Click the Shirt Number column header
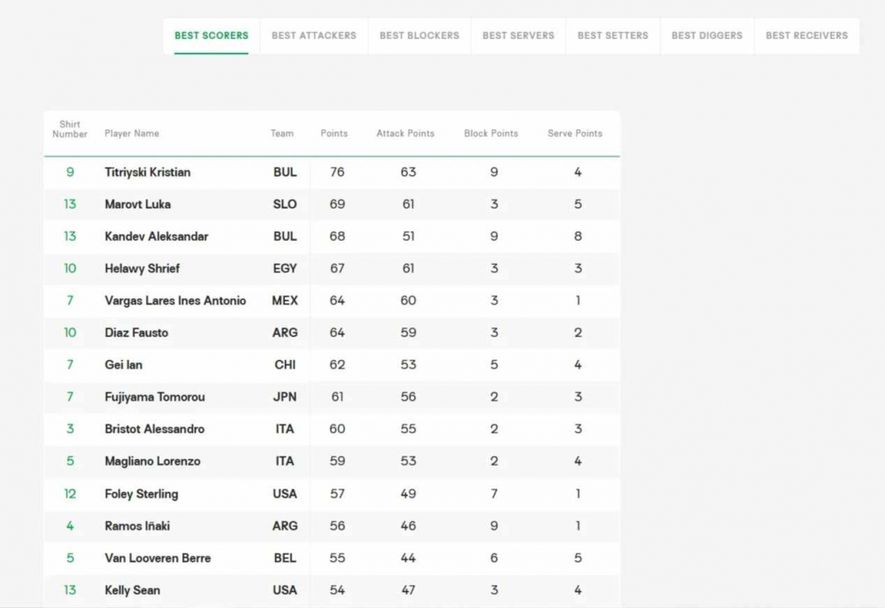Screen dimensions: 885x608 tap(70, 129)
